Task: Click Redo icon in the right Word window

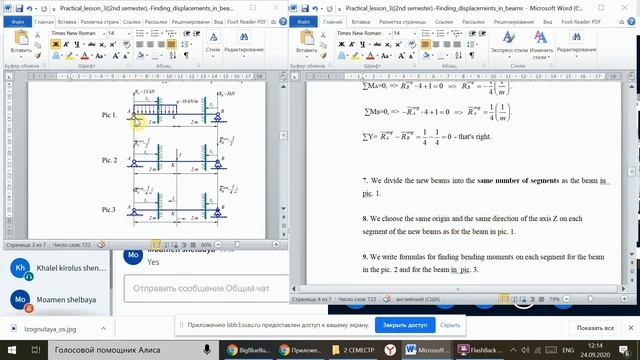Action: 329,9
